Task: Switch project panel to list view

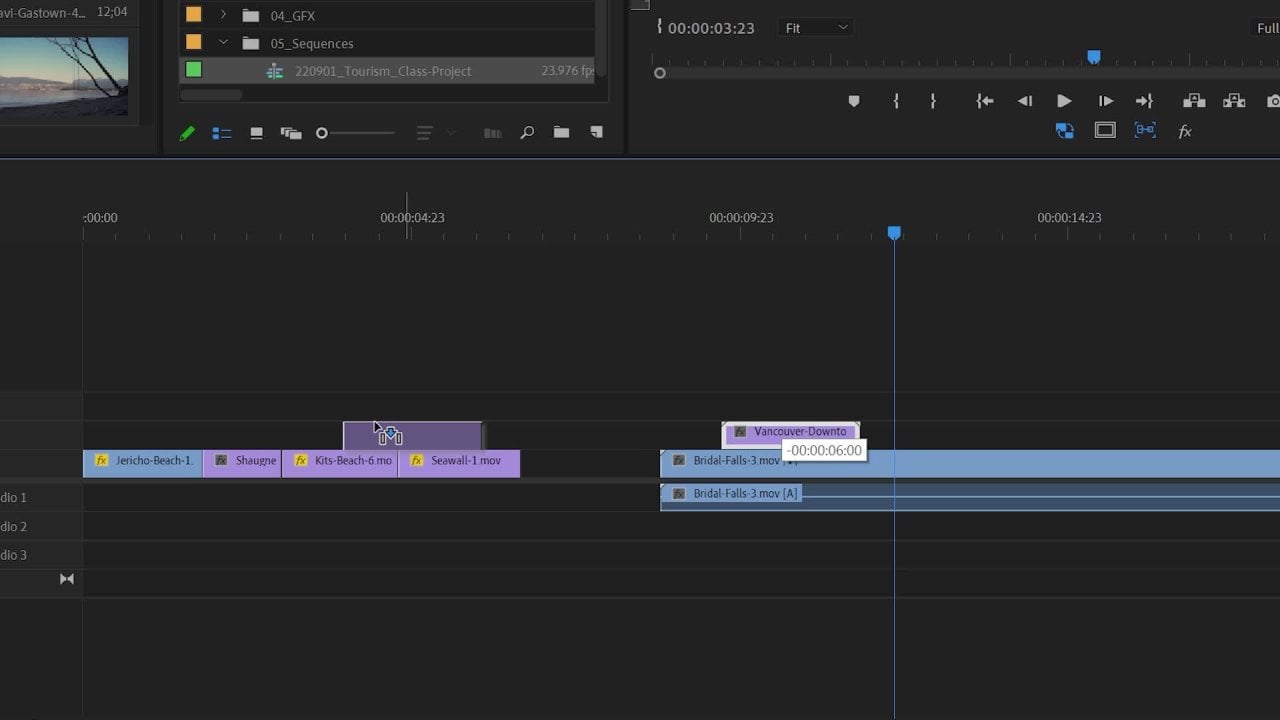Action: click(x=222, y=133)
